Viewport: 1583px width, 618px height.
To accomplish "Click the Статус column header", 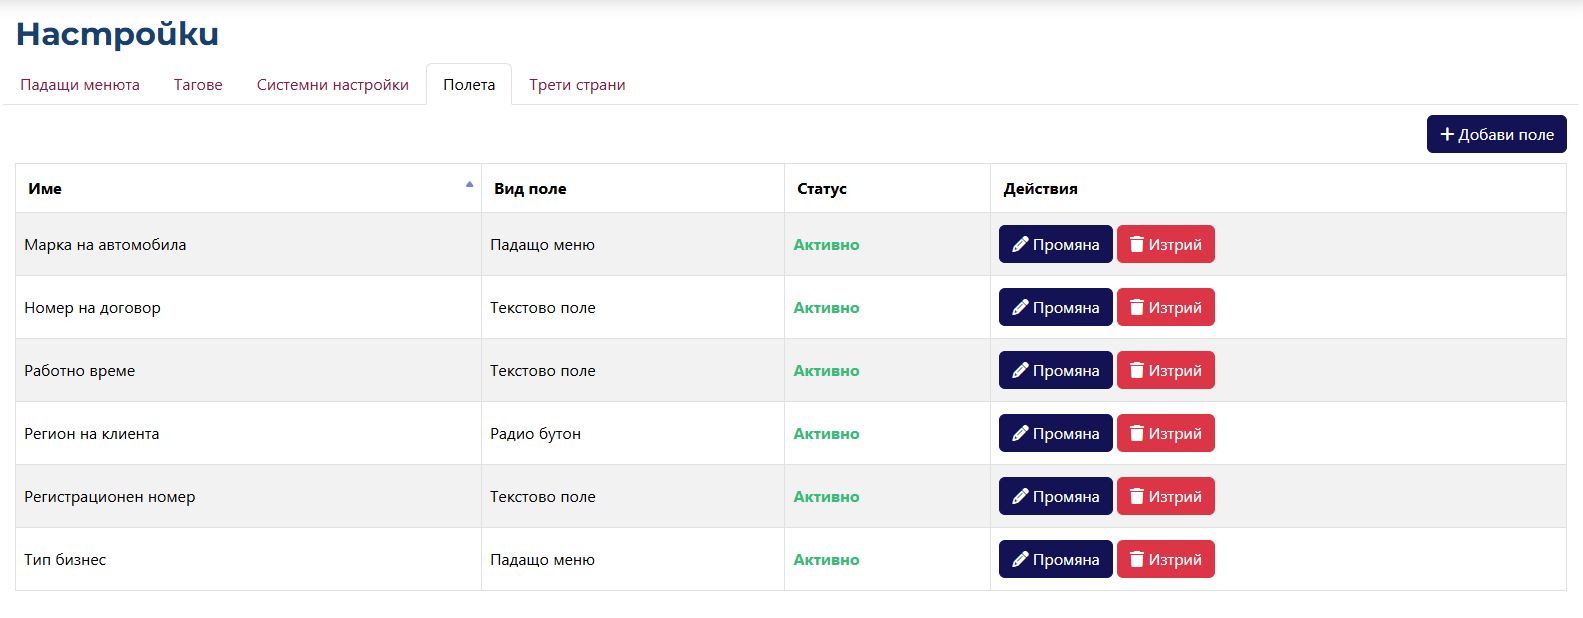I will click(x=887, y=188).
